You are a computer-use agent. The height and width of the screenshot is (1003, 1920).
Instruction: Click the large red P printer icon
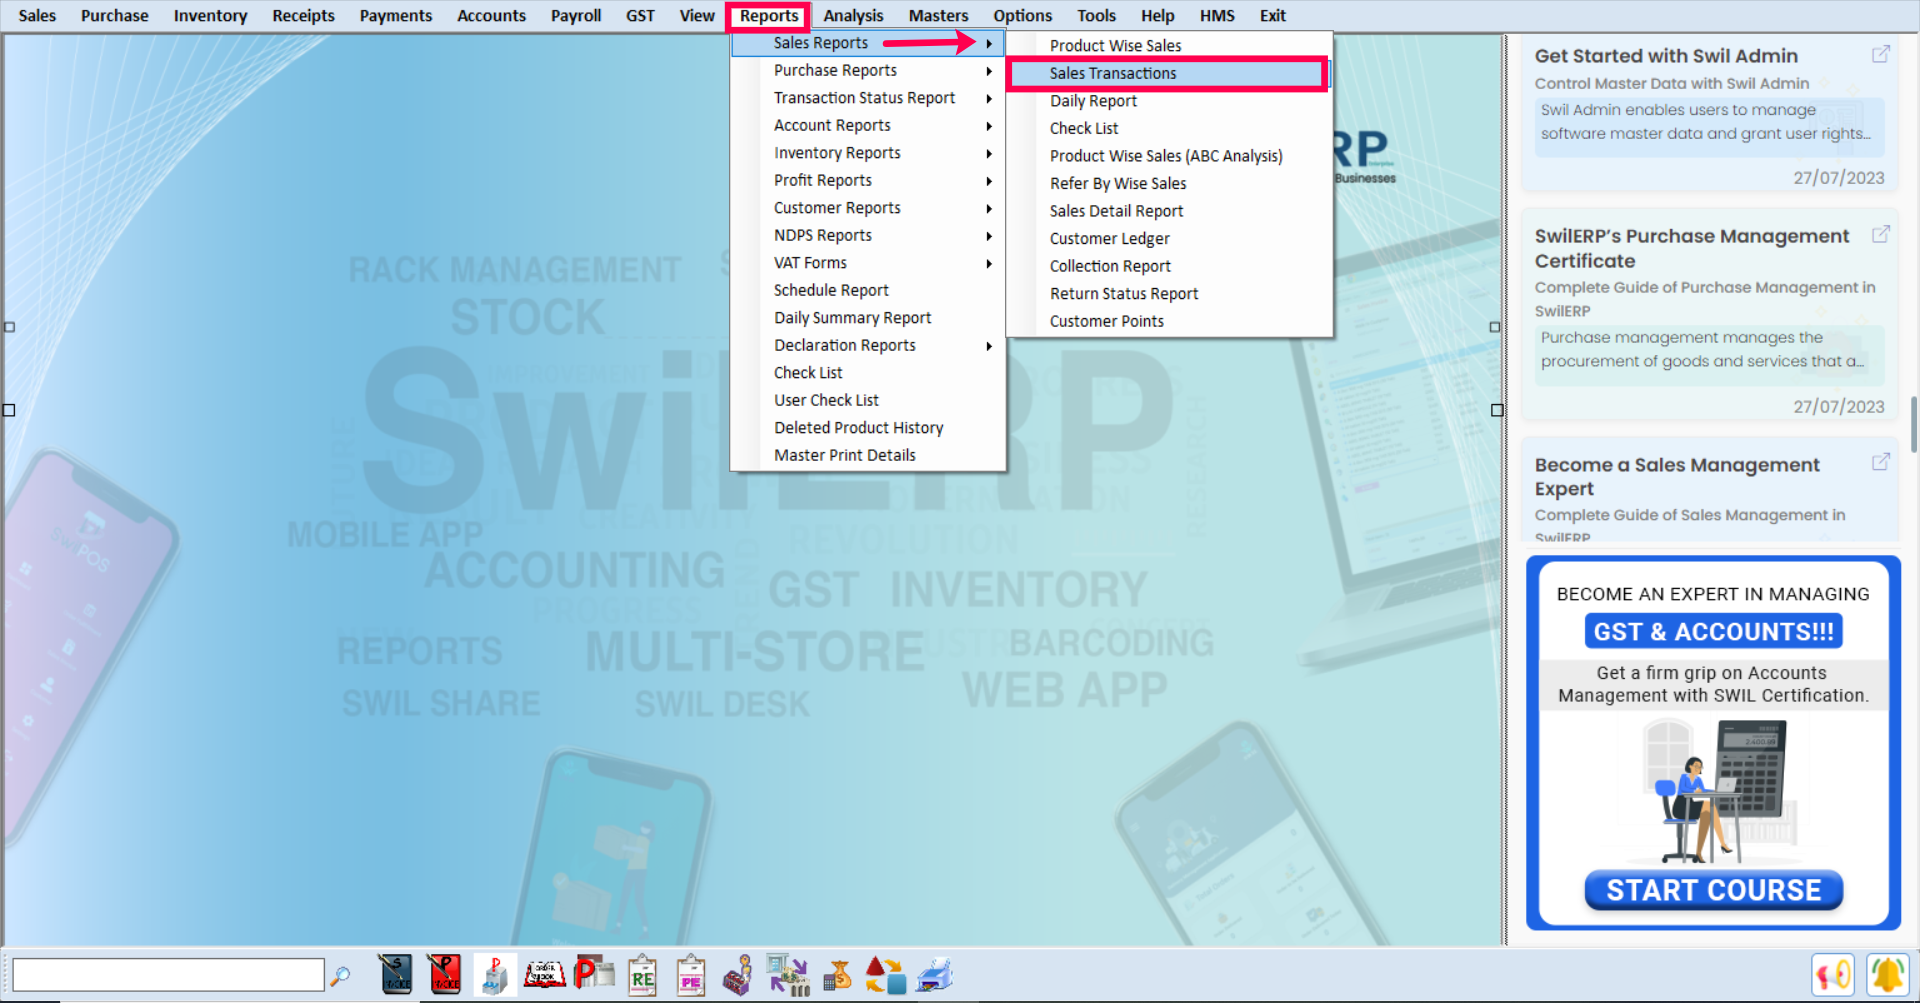tap(594, 973)
